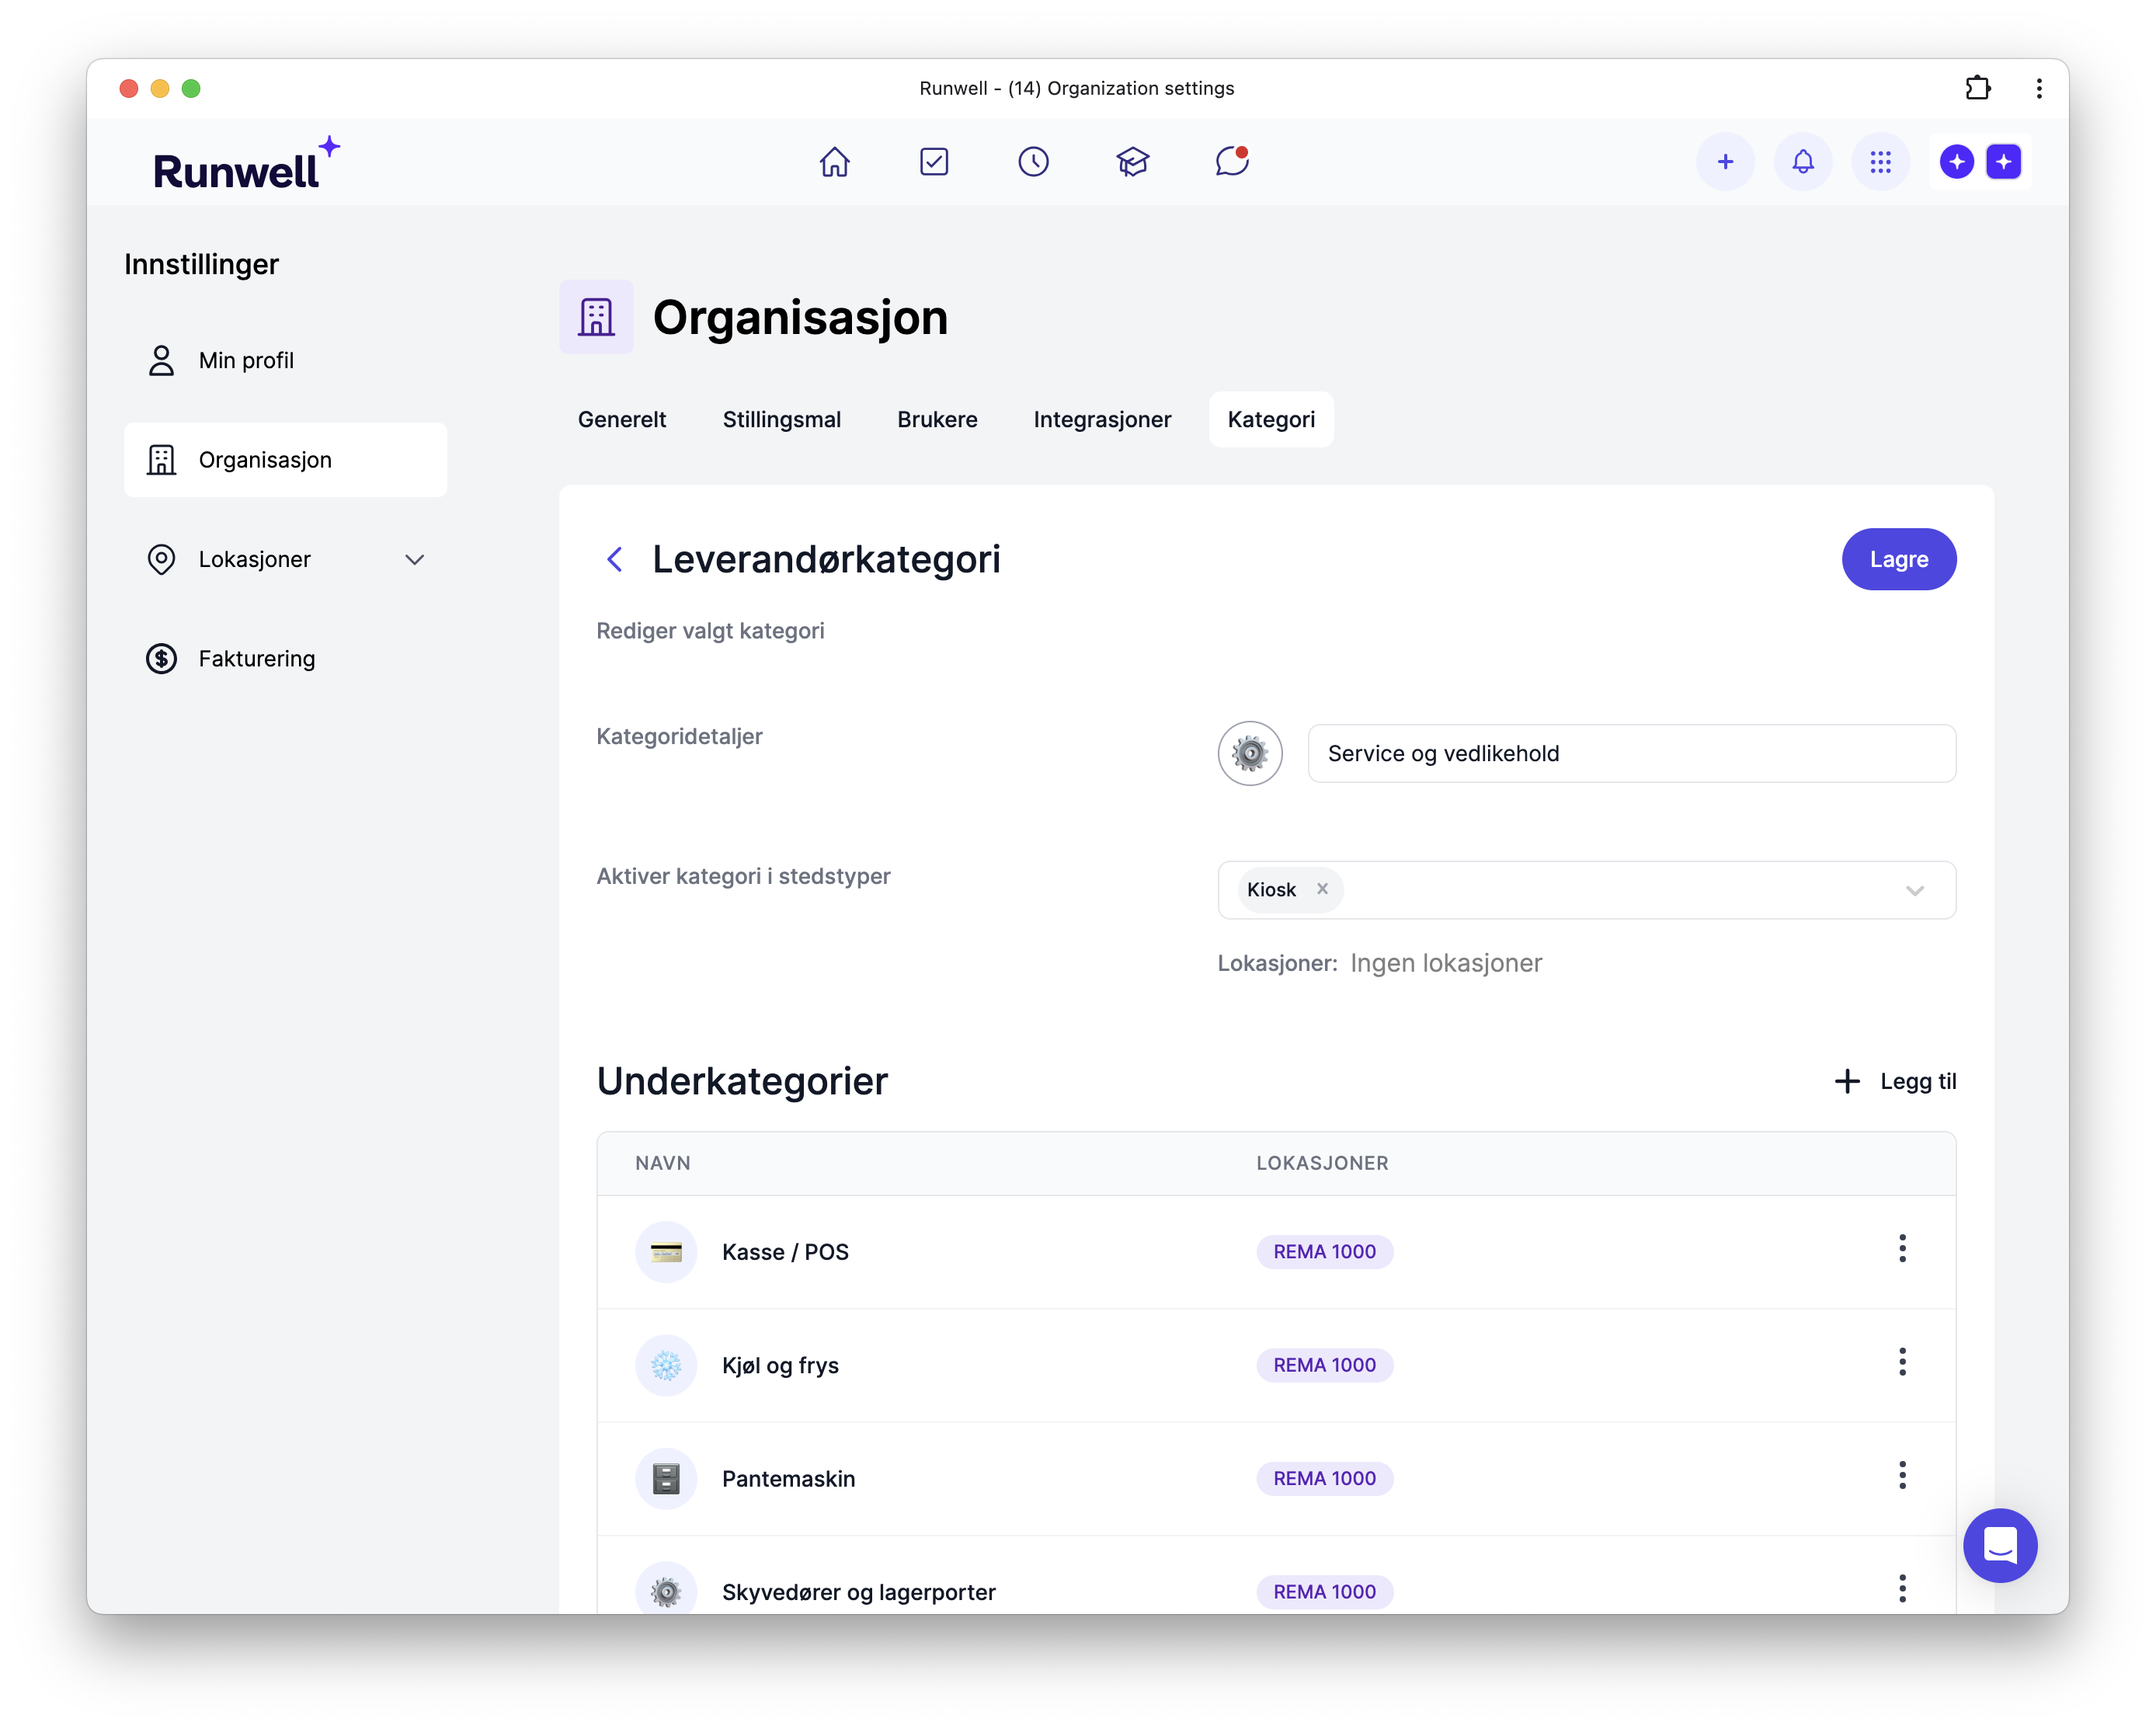This screenshot has height=1729, width=2156.
Task: Click the REMA 1000 tag for Pantemaskin
Action: (x=1324, y=1478)
